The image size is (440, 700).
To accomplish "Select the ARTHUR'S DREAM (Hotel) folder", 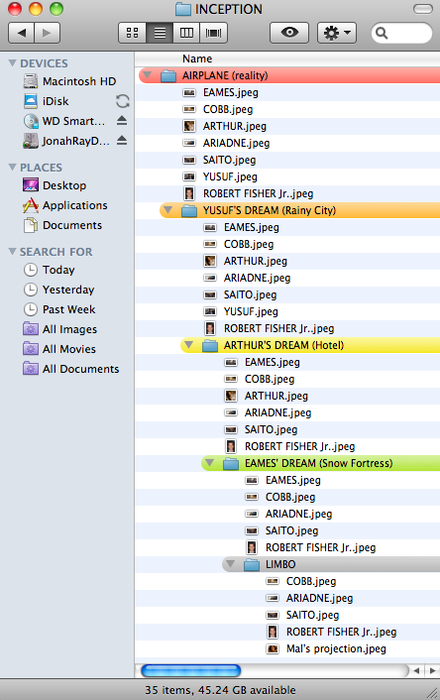I will click(310, 345).
